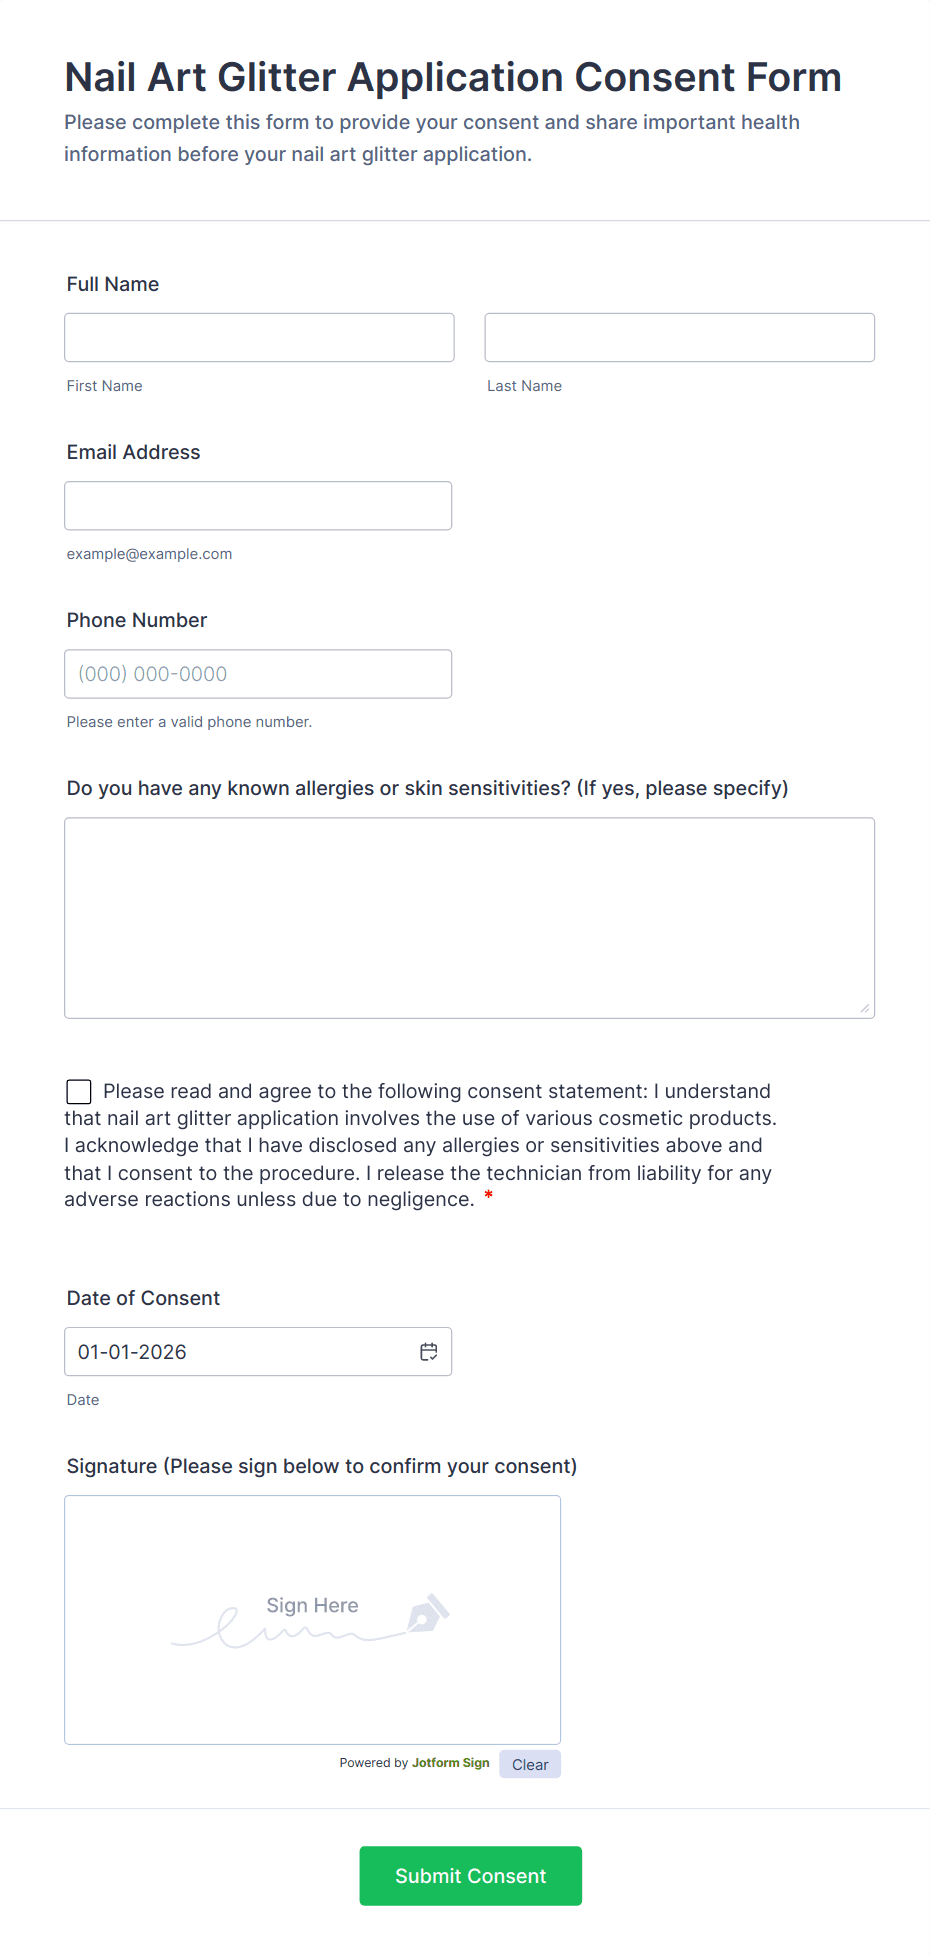Open the calendar date picker icon
The width and height of the screenshot is (930, 1955).
click(429, 1352)
